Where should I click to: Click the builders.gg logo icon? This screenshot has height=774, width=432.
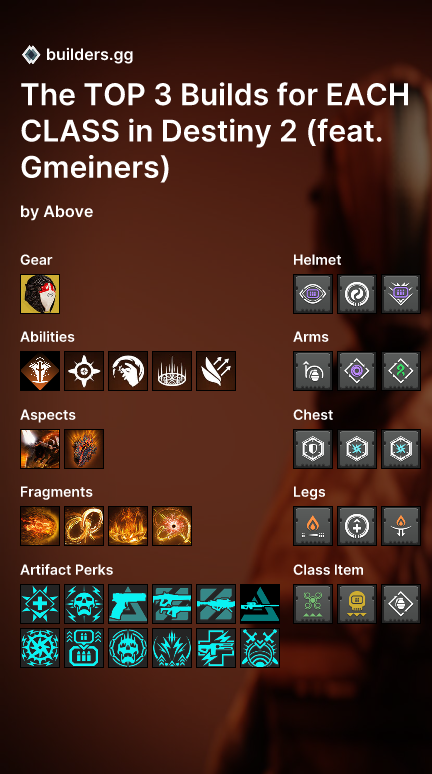31,54
